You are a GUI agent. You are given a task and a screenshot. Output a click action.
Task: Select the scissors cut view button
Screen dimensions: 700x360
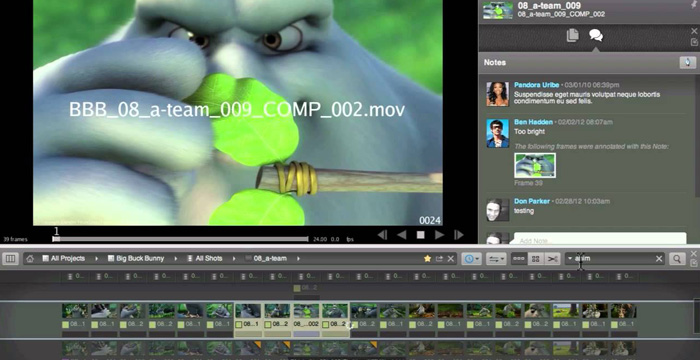[x=552, y=259]
